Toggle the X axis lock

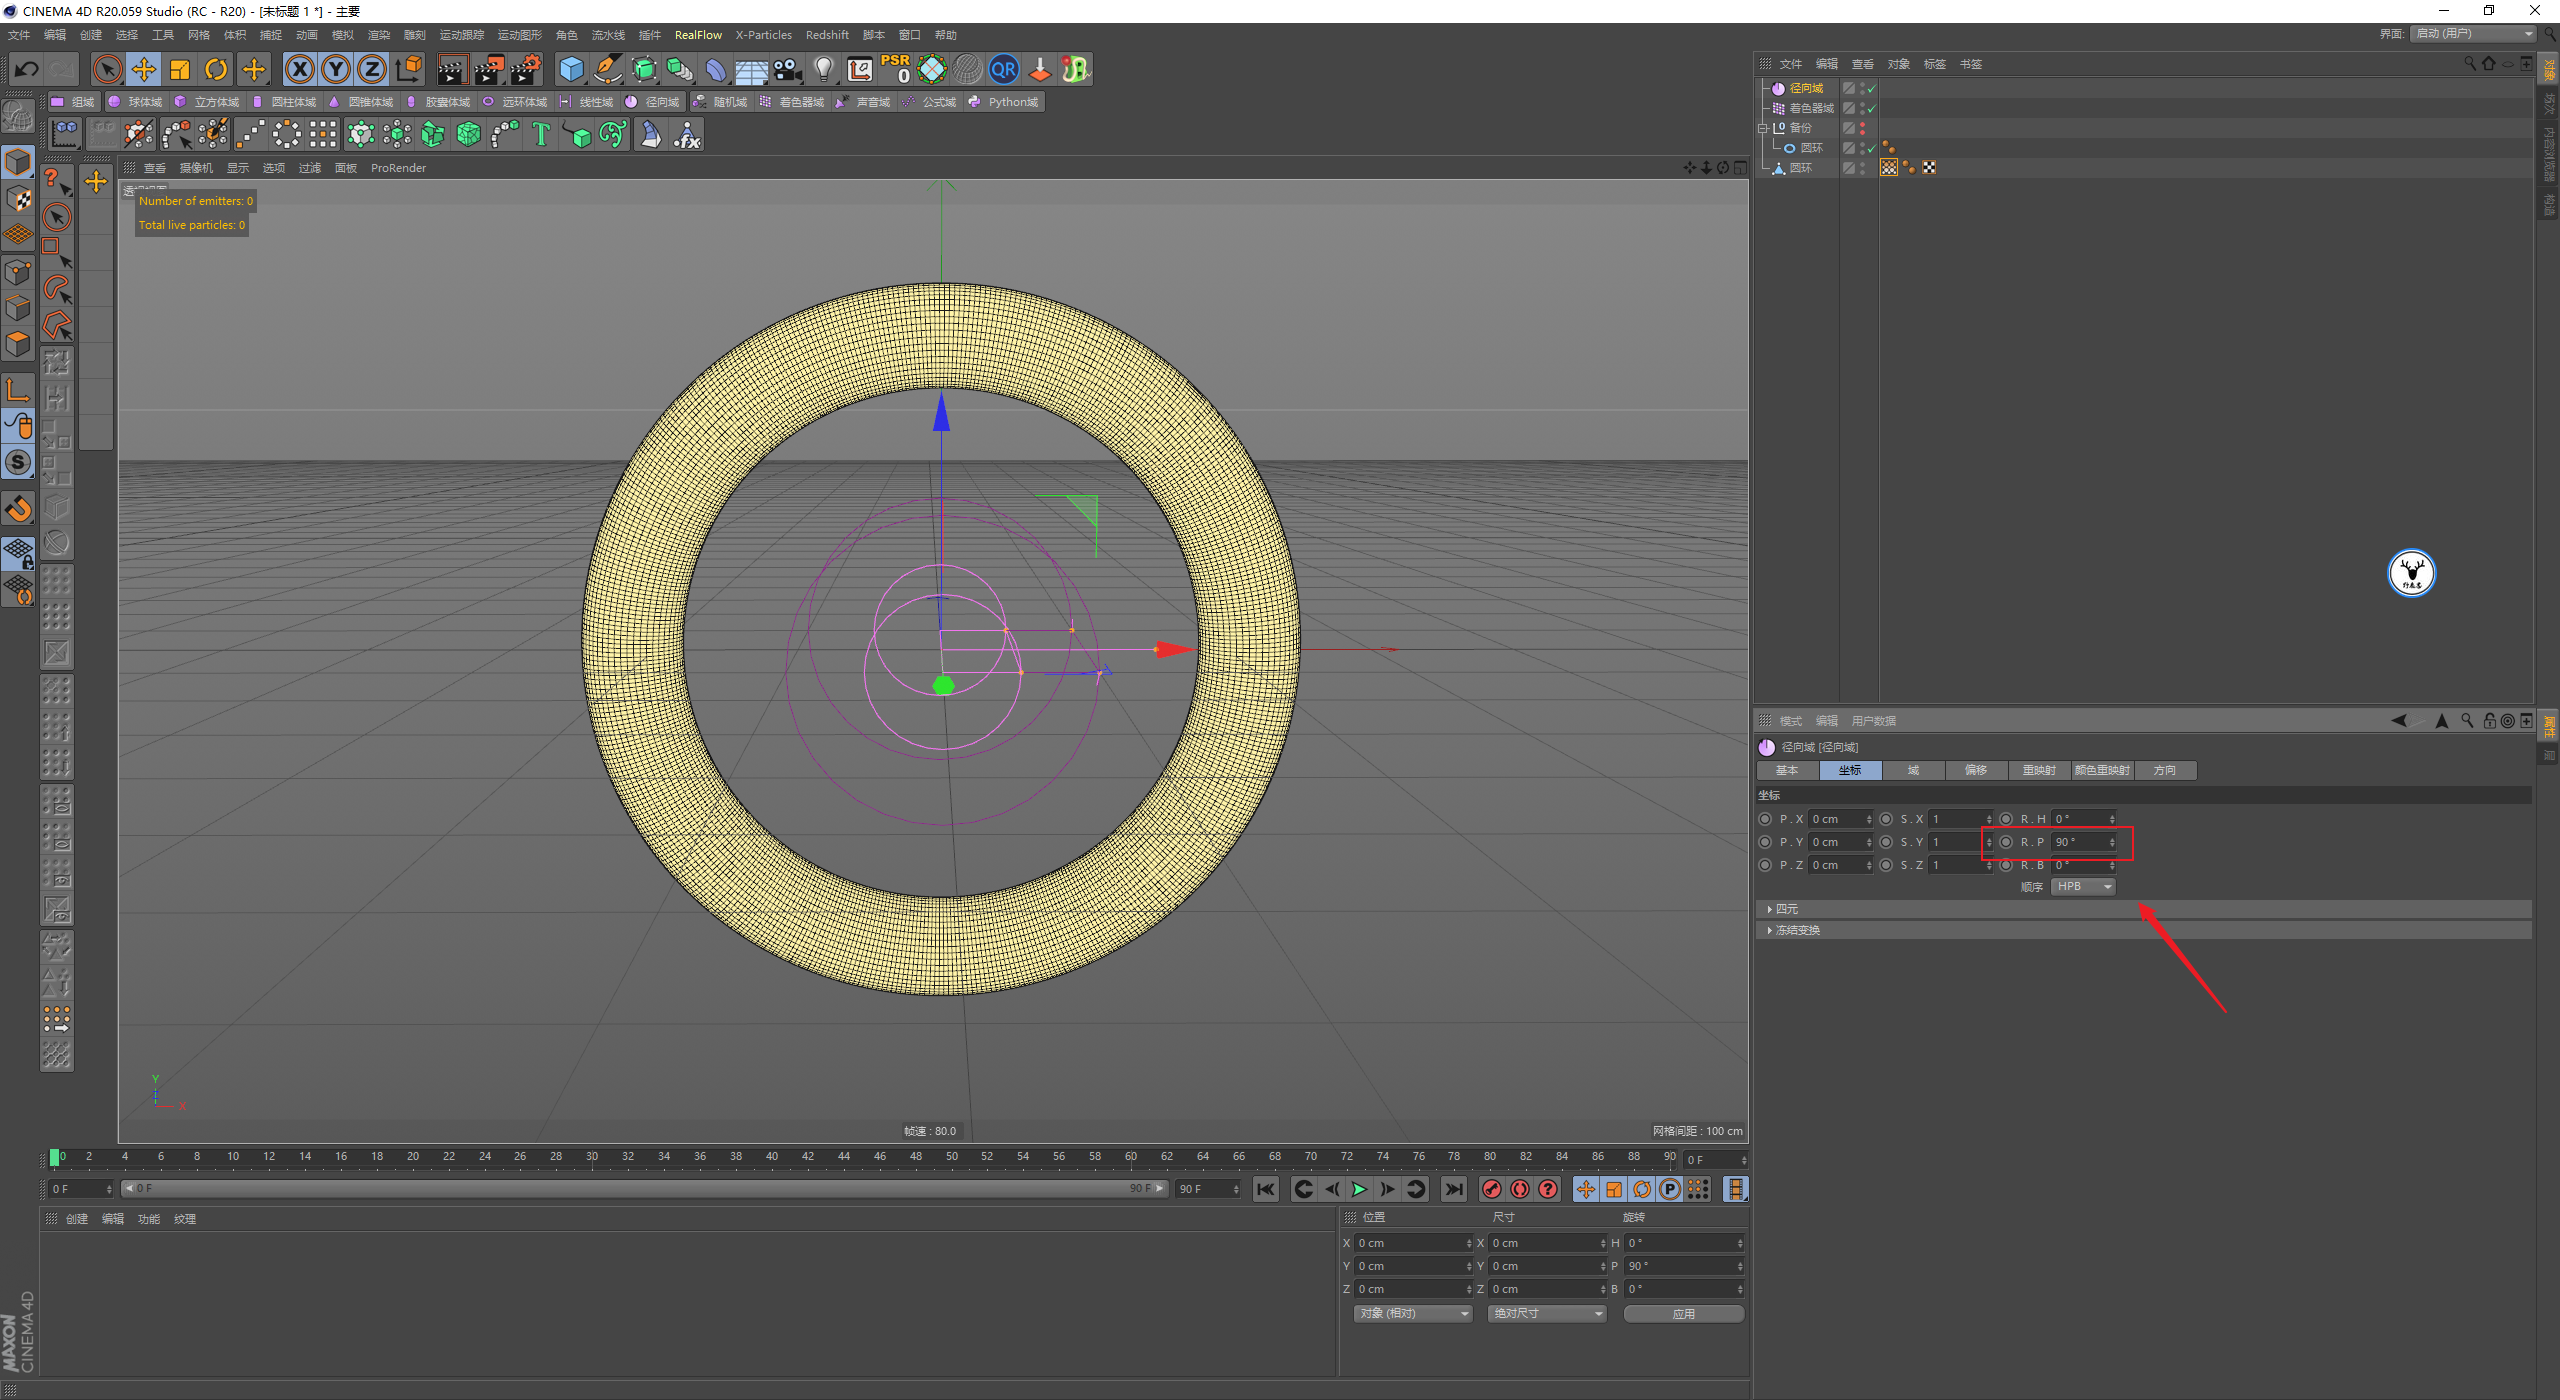click(x=299, y=69)
